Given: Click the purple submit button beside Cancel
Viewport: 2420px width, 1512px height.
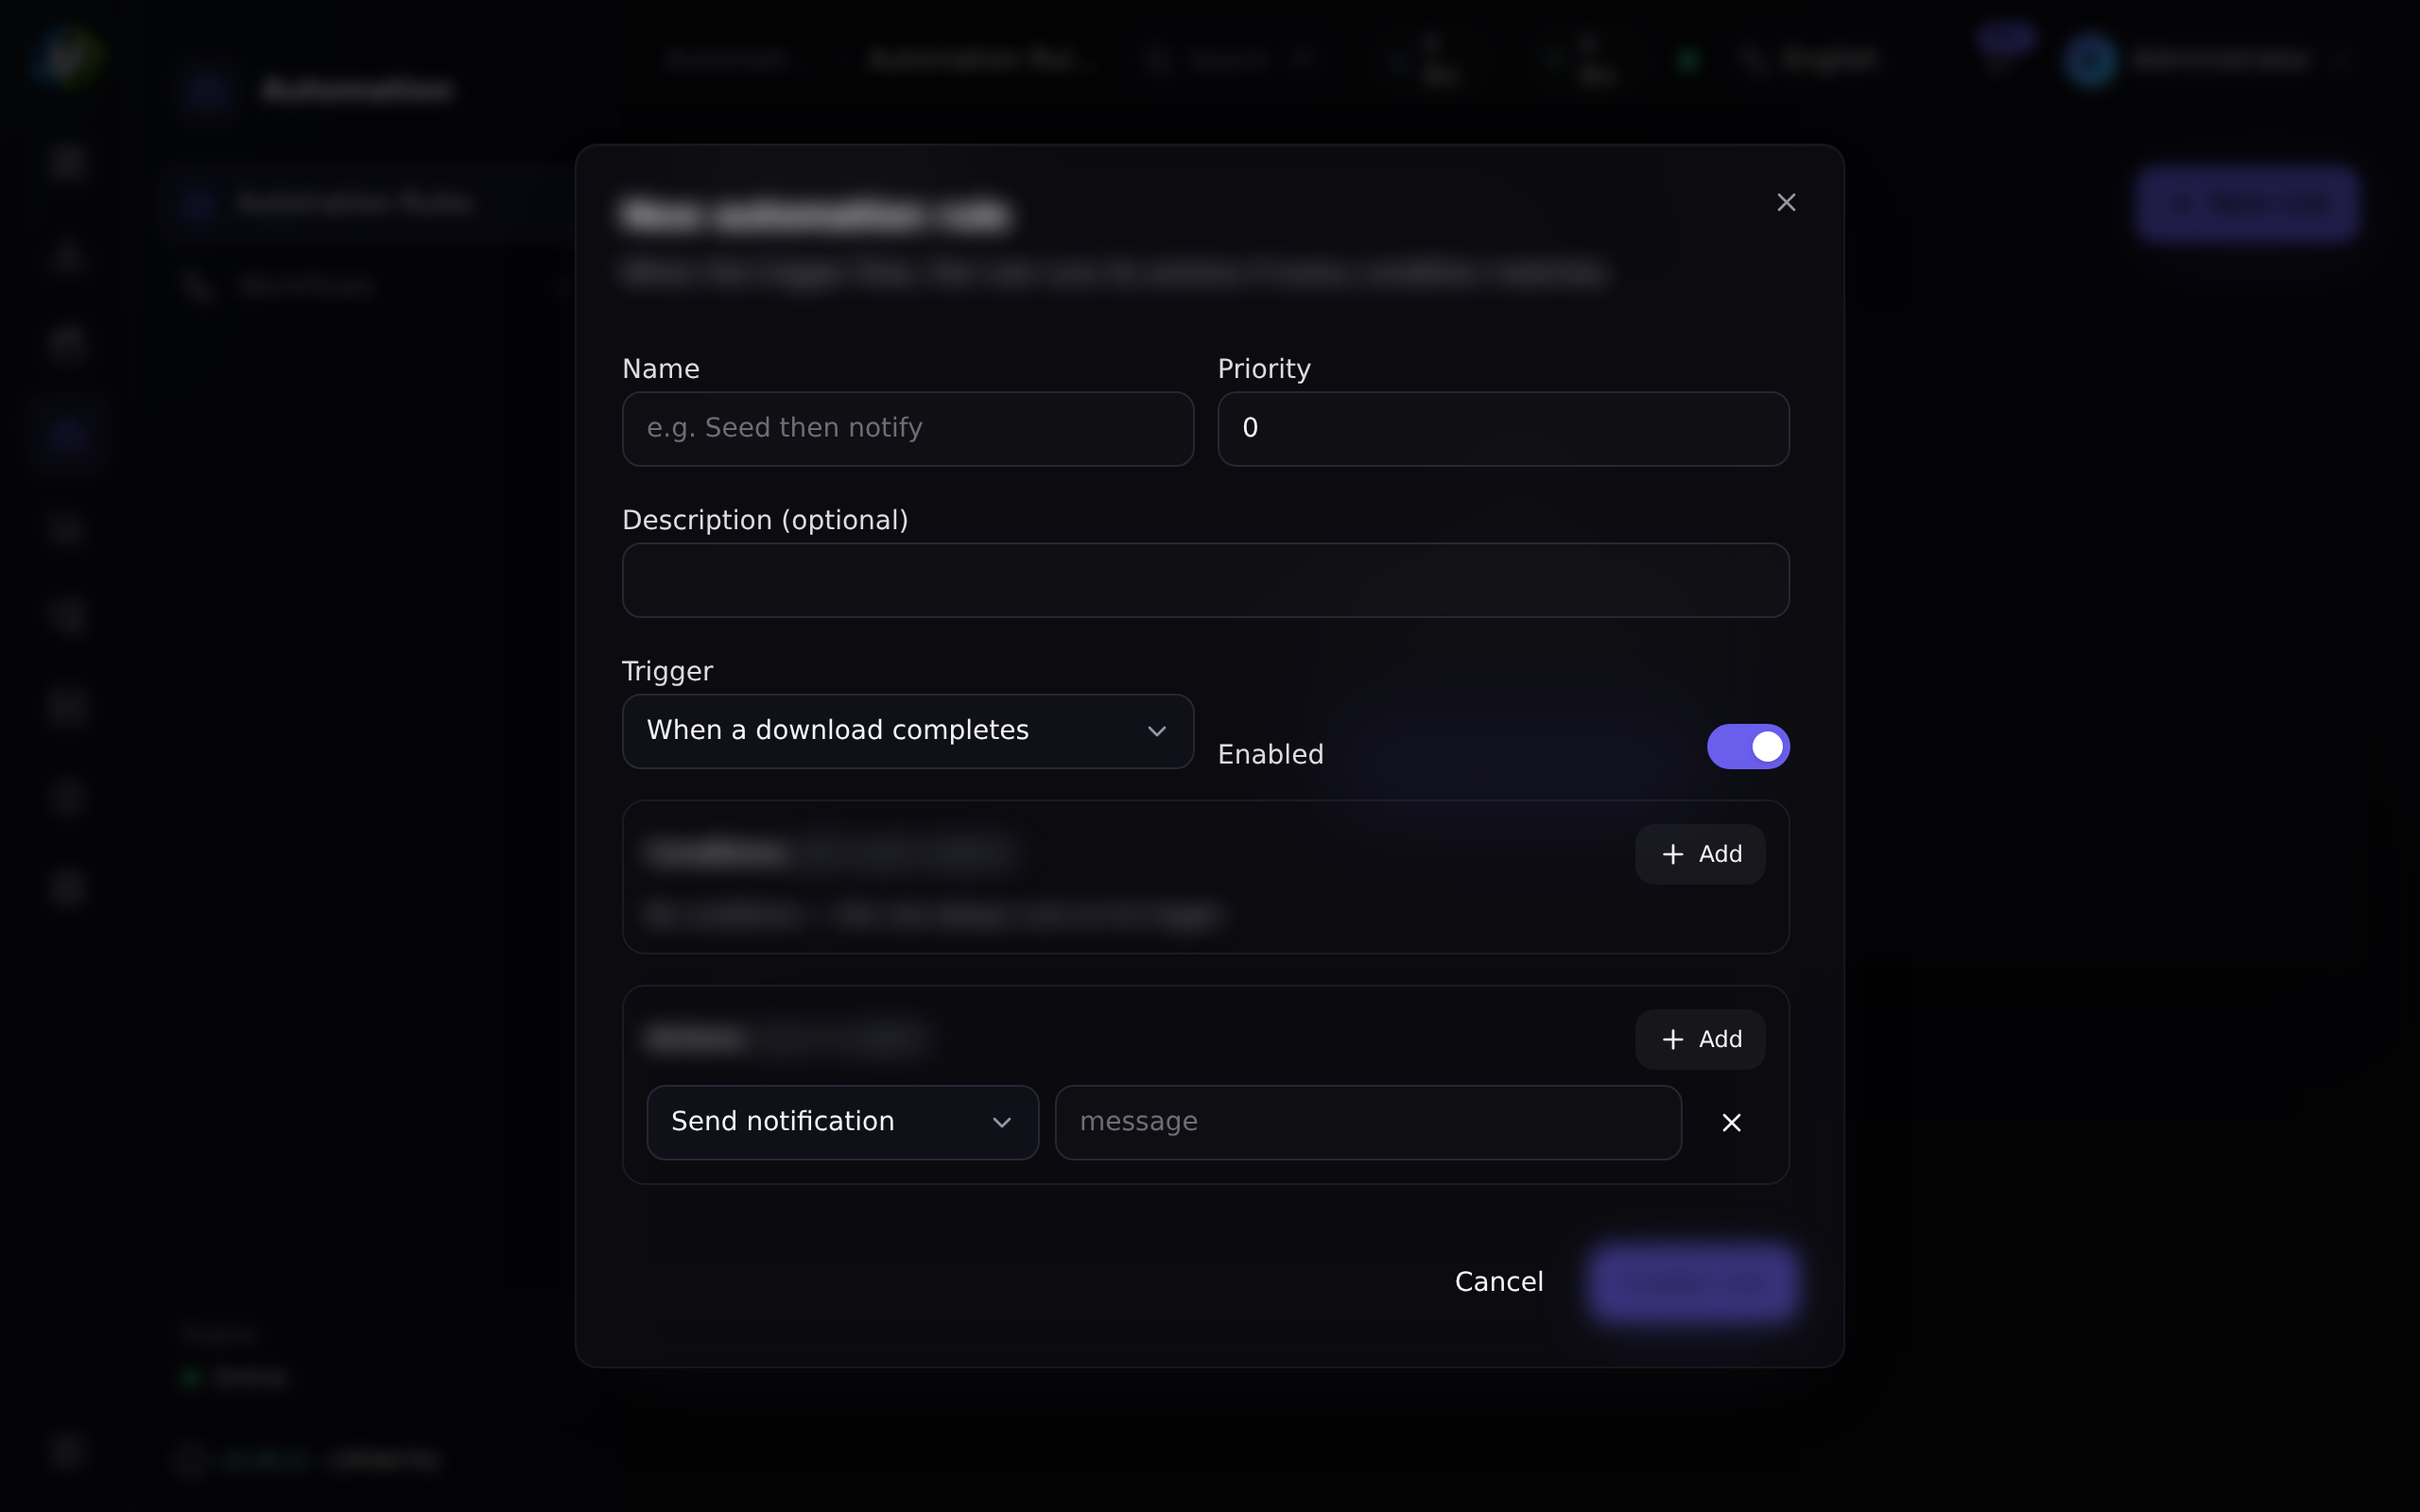Looking at the screenshot, I should tap(1693, 1282).
